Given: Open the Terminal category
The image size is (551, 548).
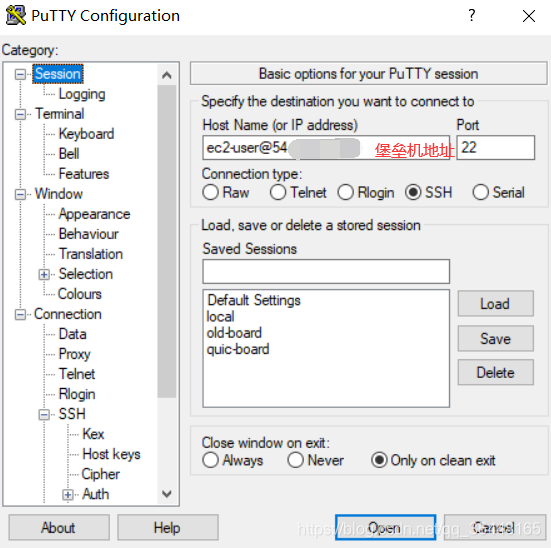Looking at the screenshot, I should click(59, 114).
